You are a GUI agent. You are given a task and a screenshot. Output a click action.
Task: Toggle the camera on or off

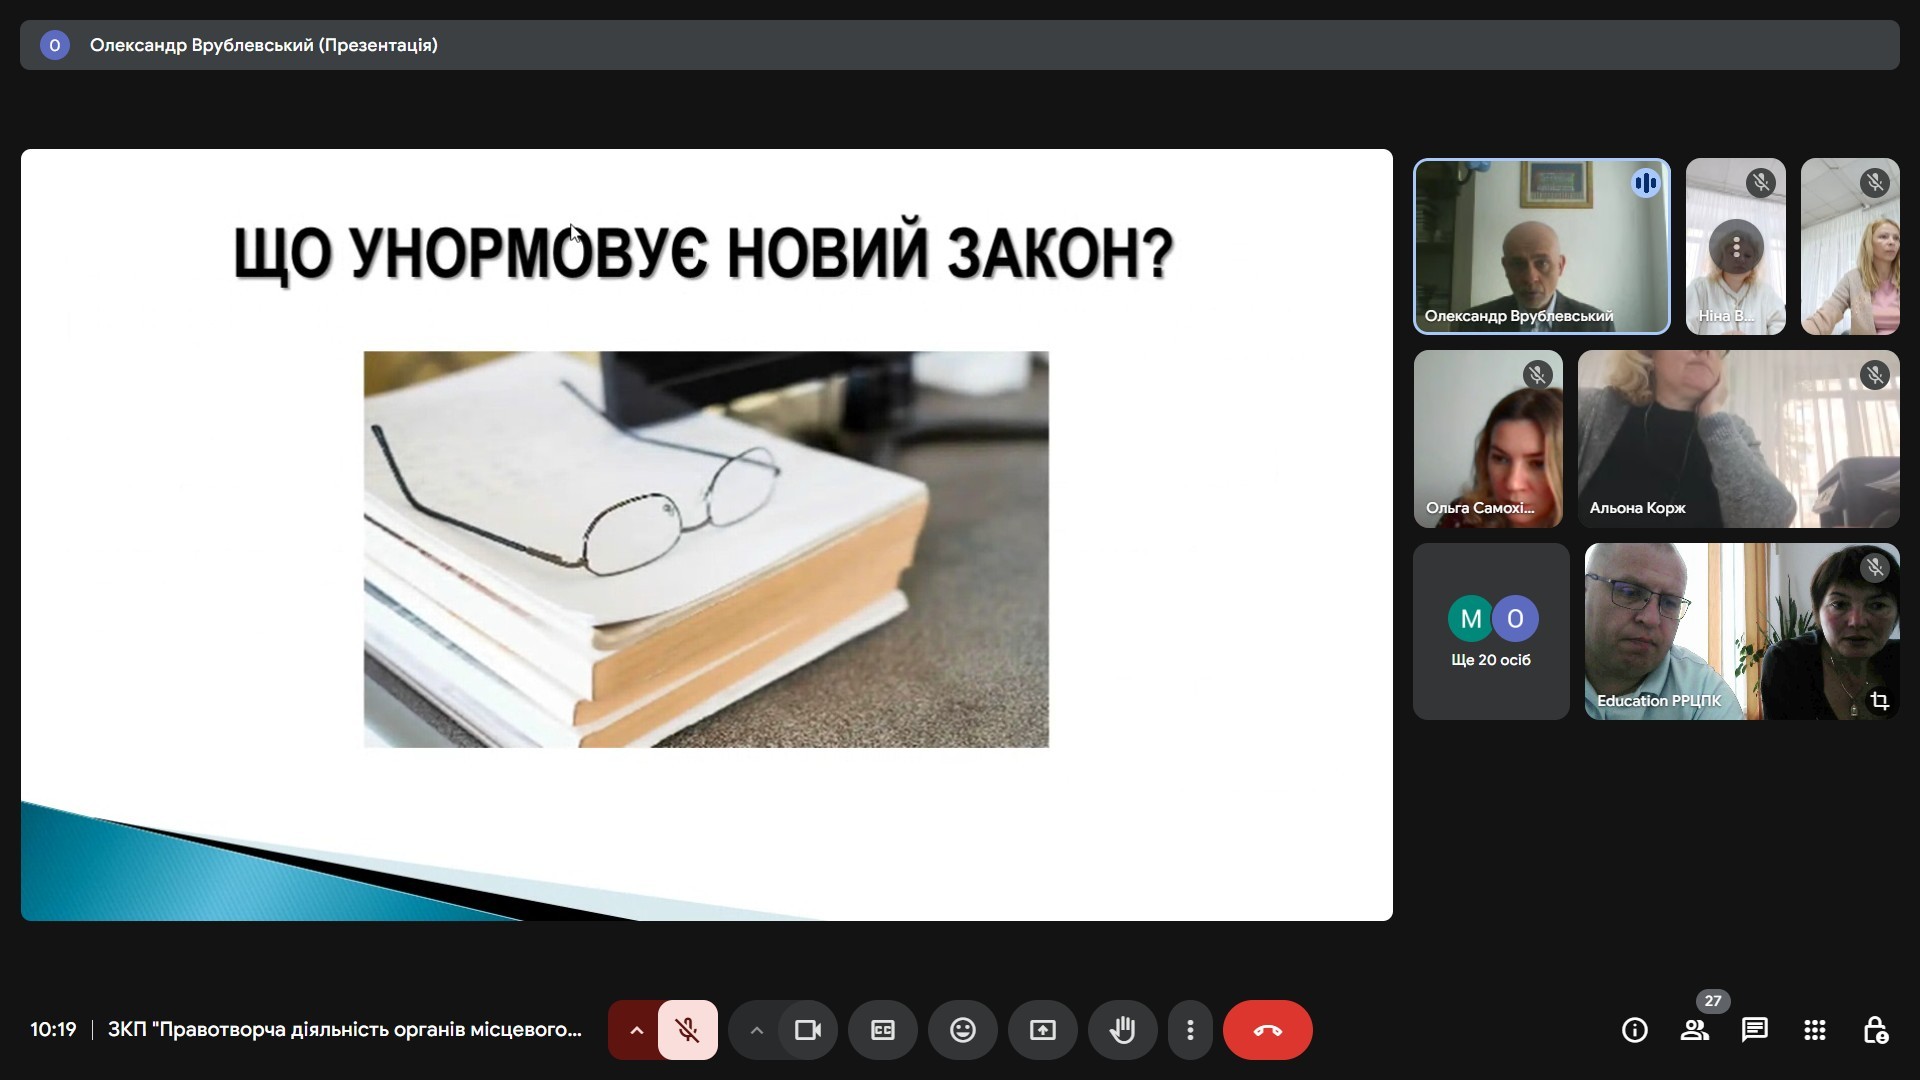click(x=807, y=1030)
